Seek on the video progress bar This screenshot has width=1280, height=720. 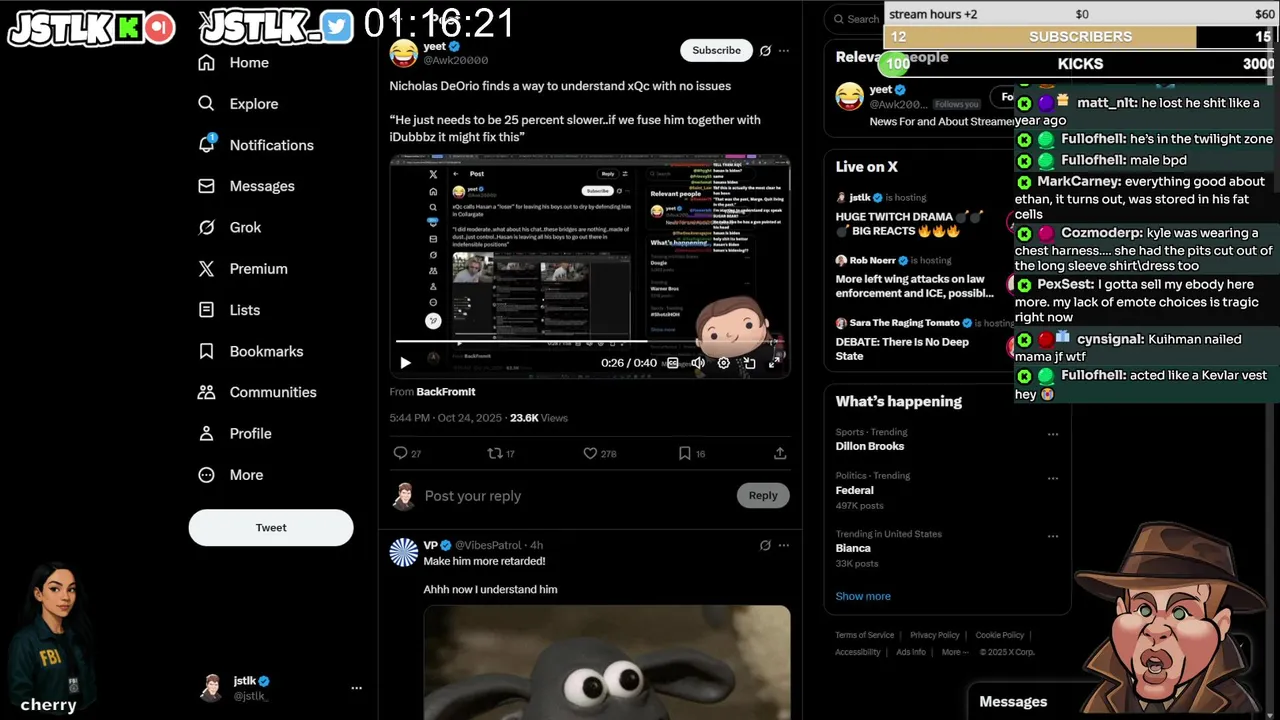pos(588,342)
